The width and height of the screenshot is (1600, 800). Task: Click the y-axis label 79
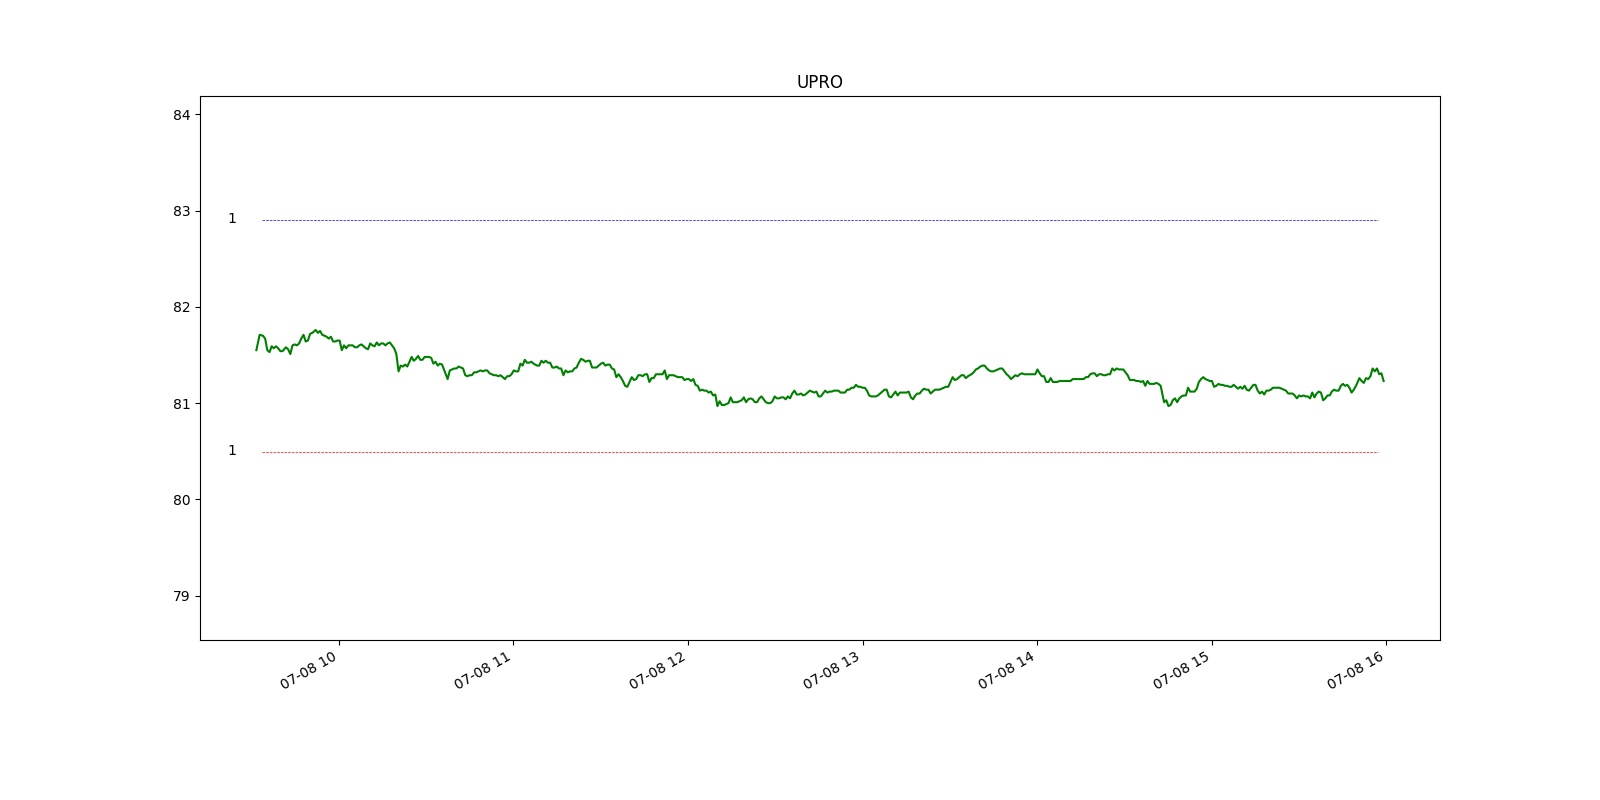181,596
